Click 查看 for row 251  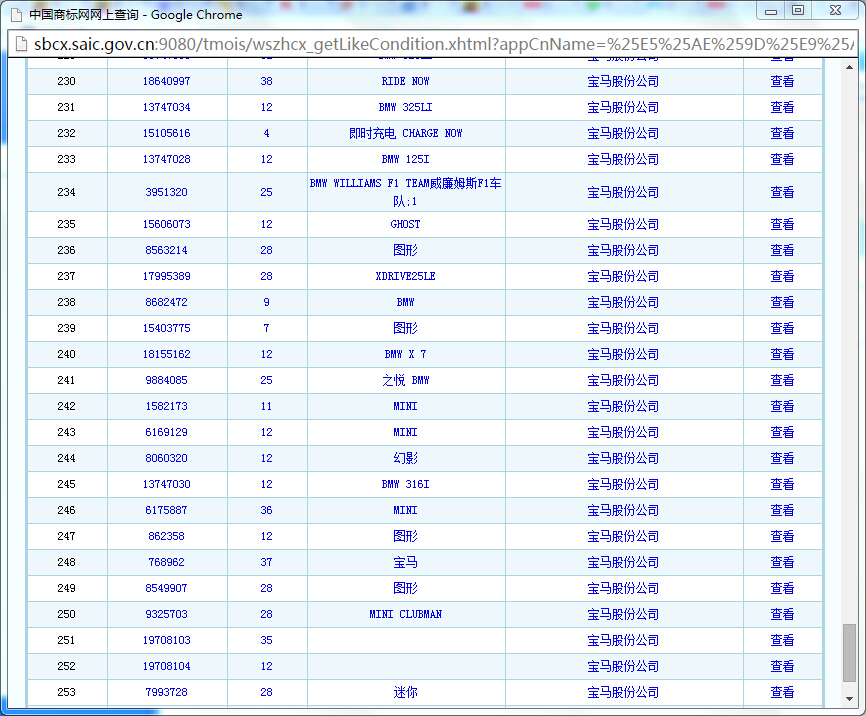click(x=782, y=640)
